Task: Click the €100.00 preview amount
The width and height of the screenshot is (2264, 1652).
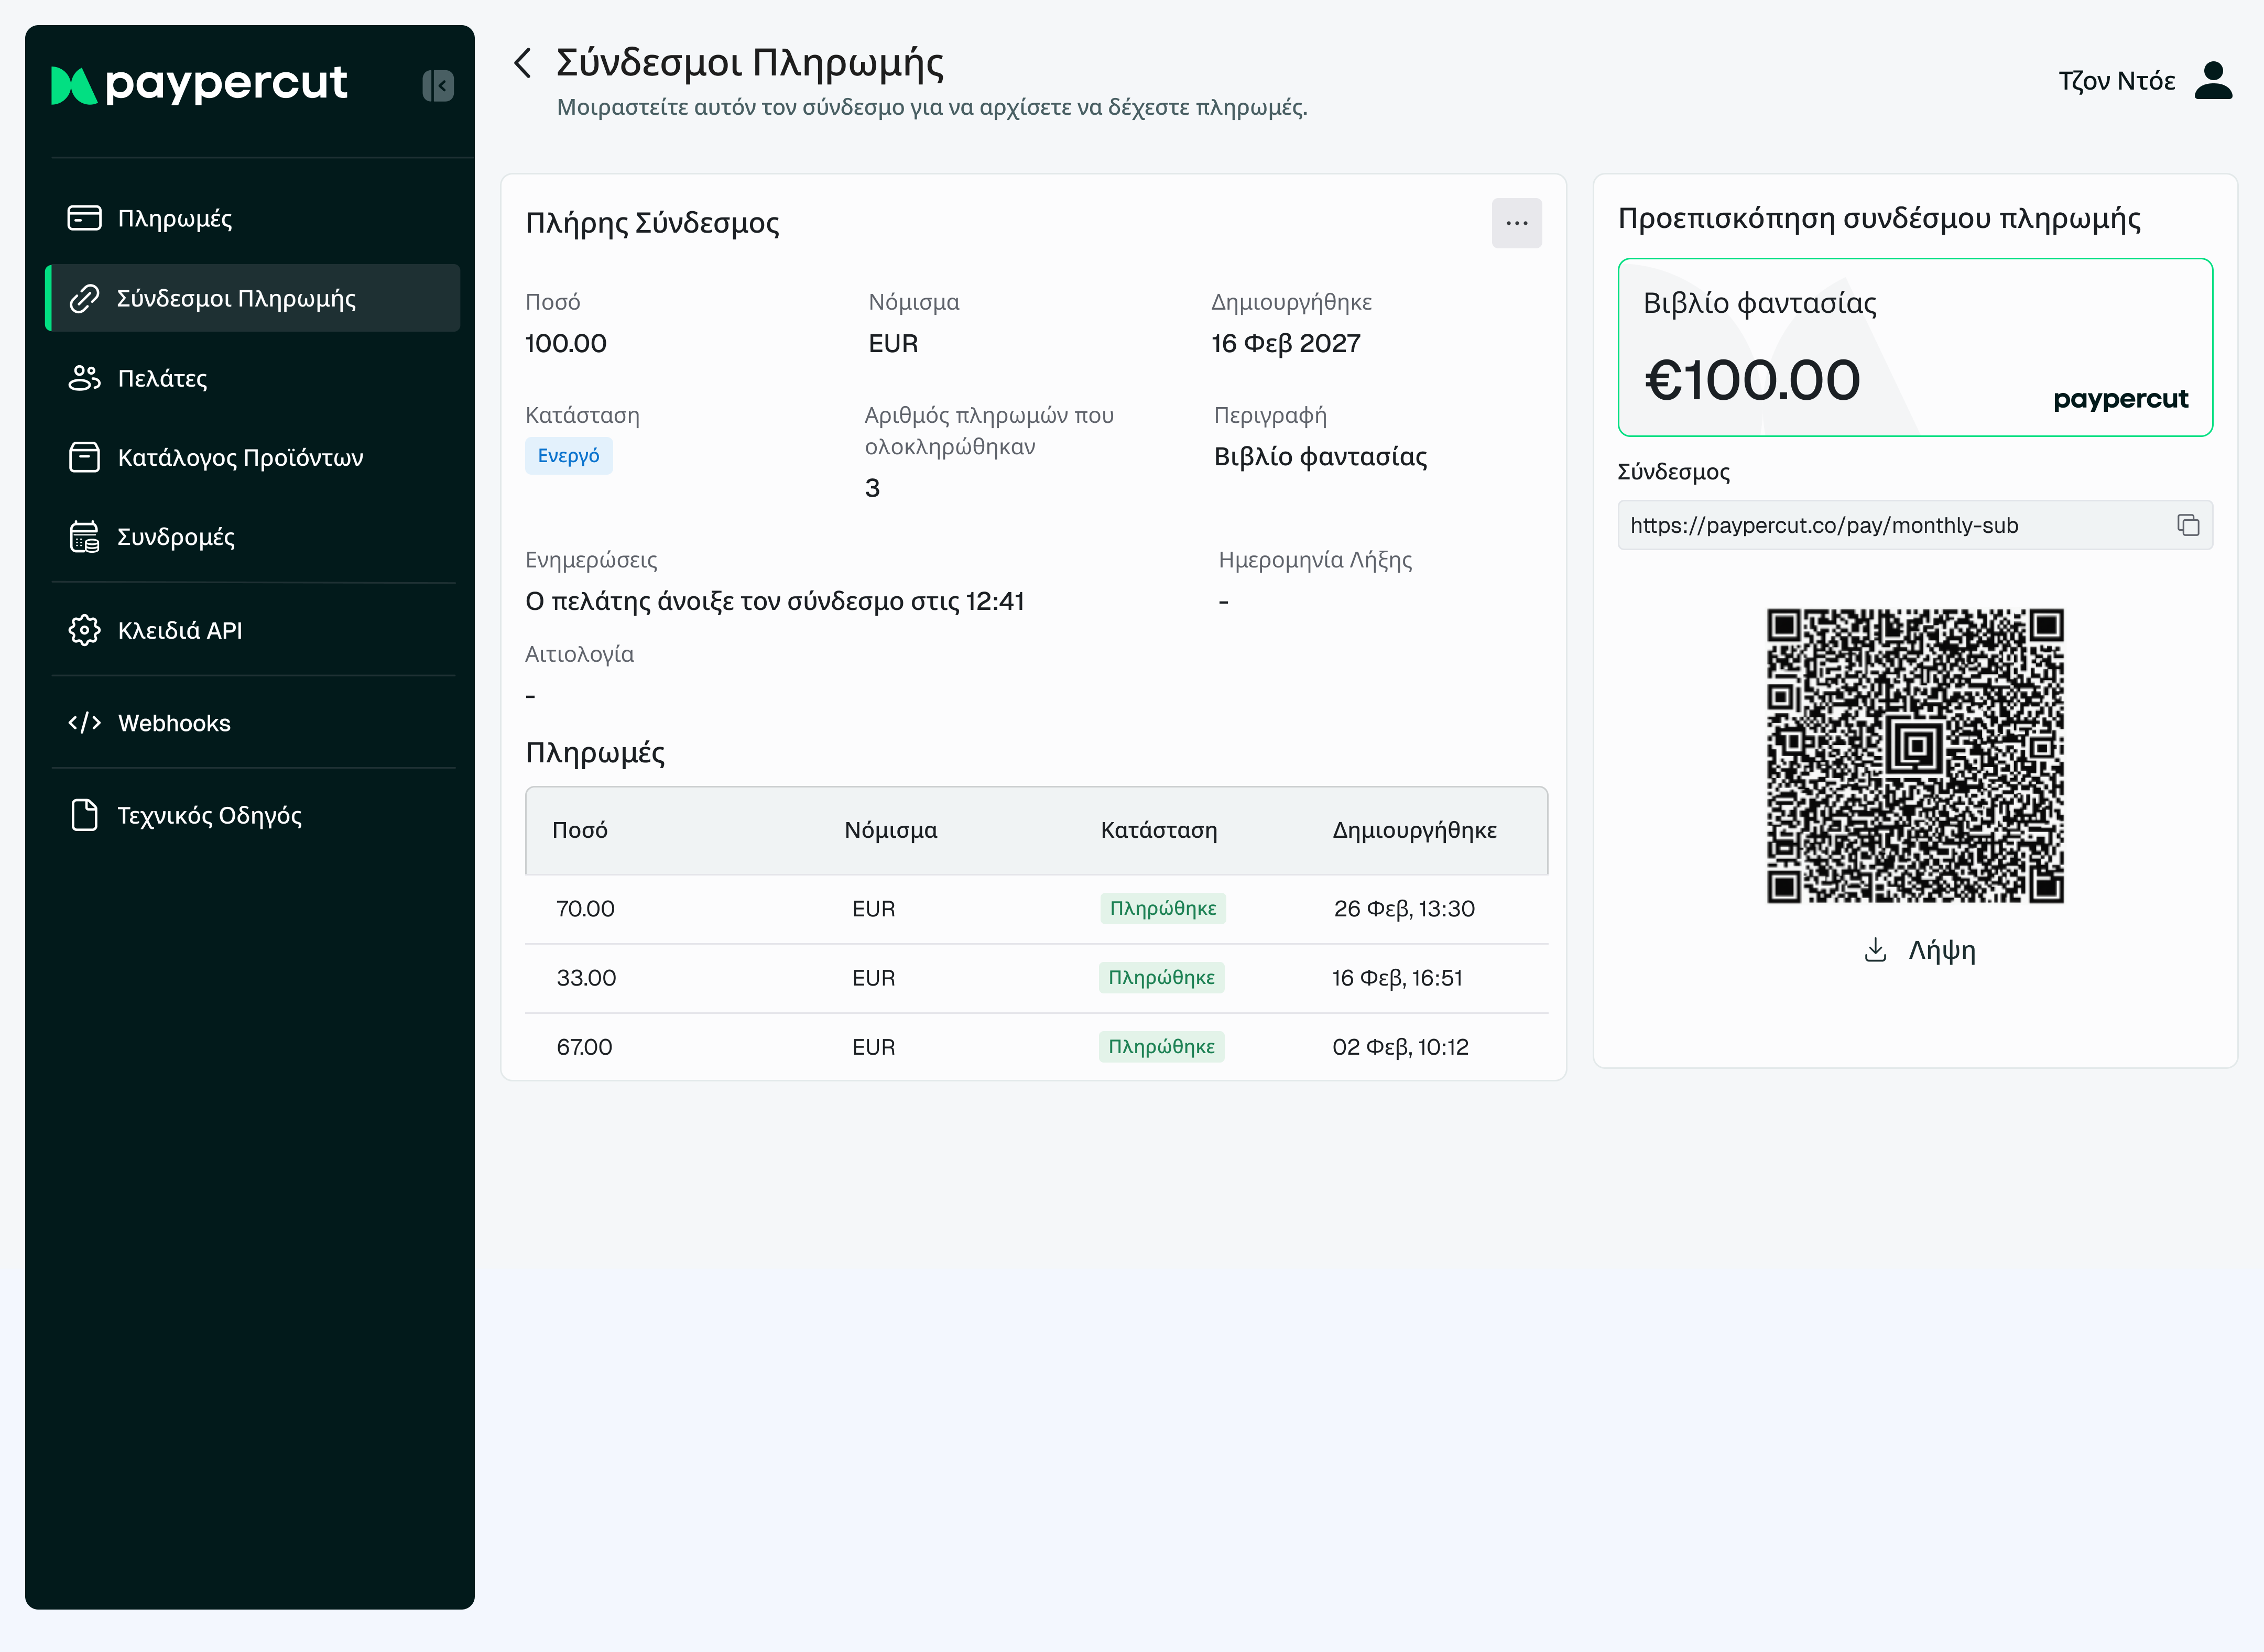Action: click(x=1752, y=380)
